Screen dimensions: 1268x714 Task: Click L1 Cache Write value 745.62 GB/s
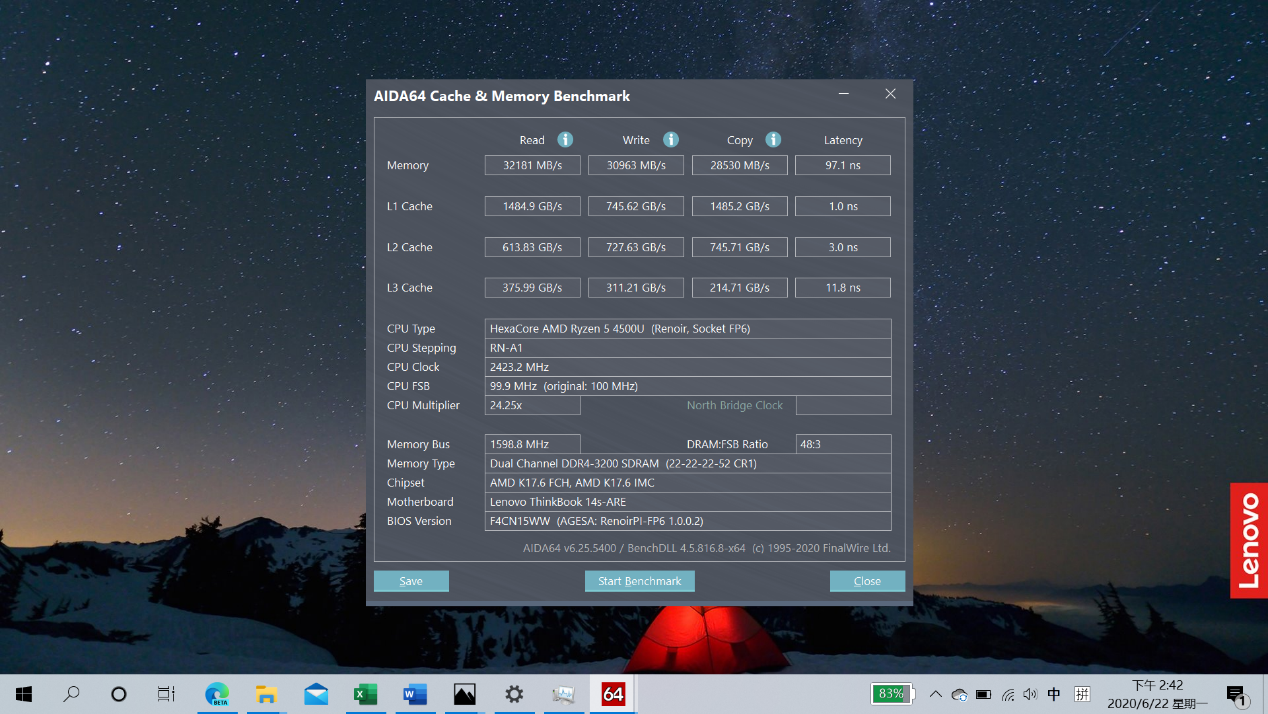click(636, 206)
